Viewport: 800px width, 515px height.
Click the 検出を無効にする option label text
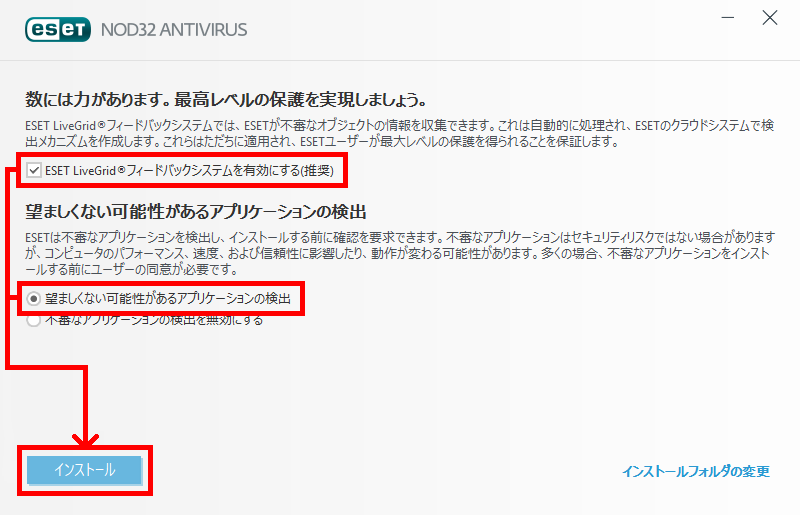click(154, 321)
